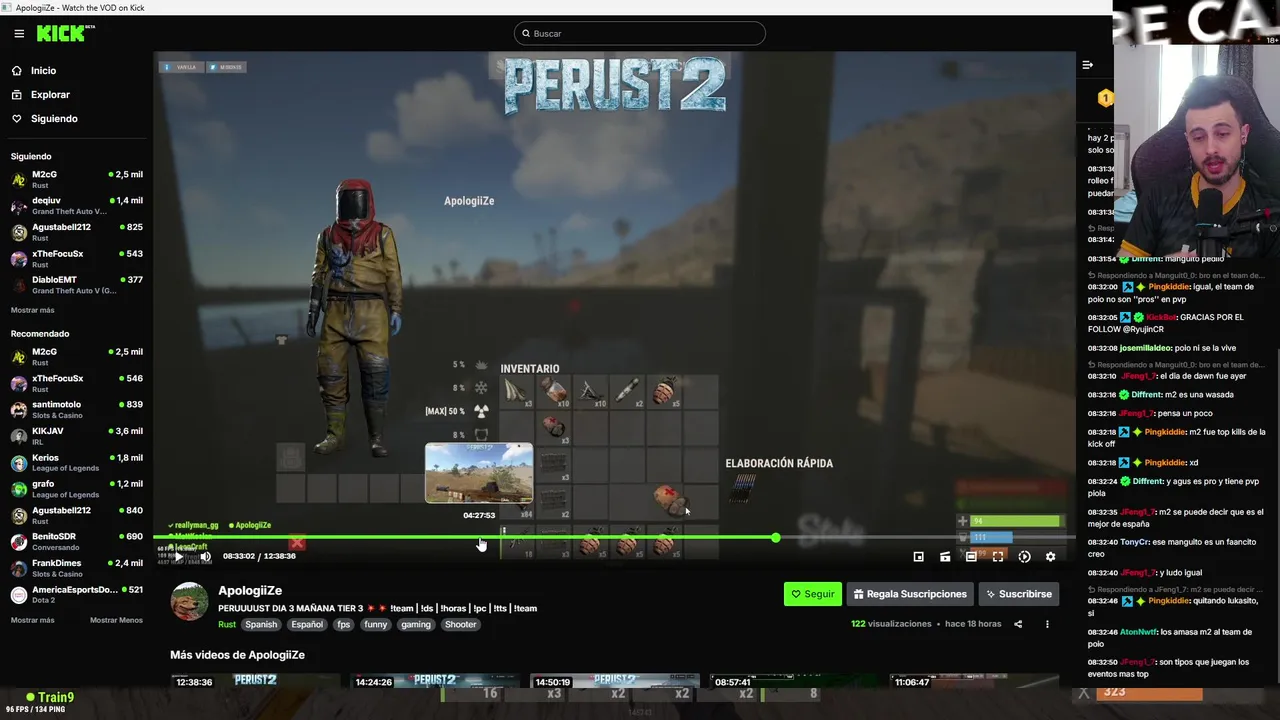Image resolution: width=1280 pixels, height=720 pixels.
Task: Open followed channel deqiuv
Action: click(76, 206)
